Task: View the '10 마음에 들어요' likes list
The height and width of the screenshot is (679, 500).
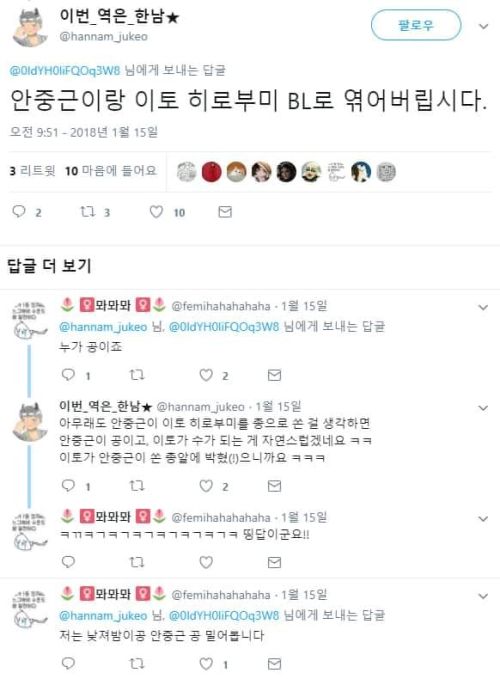Action: [111, 171]
